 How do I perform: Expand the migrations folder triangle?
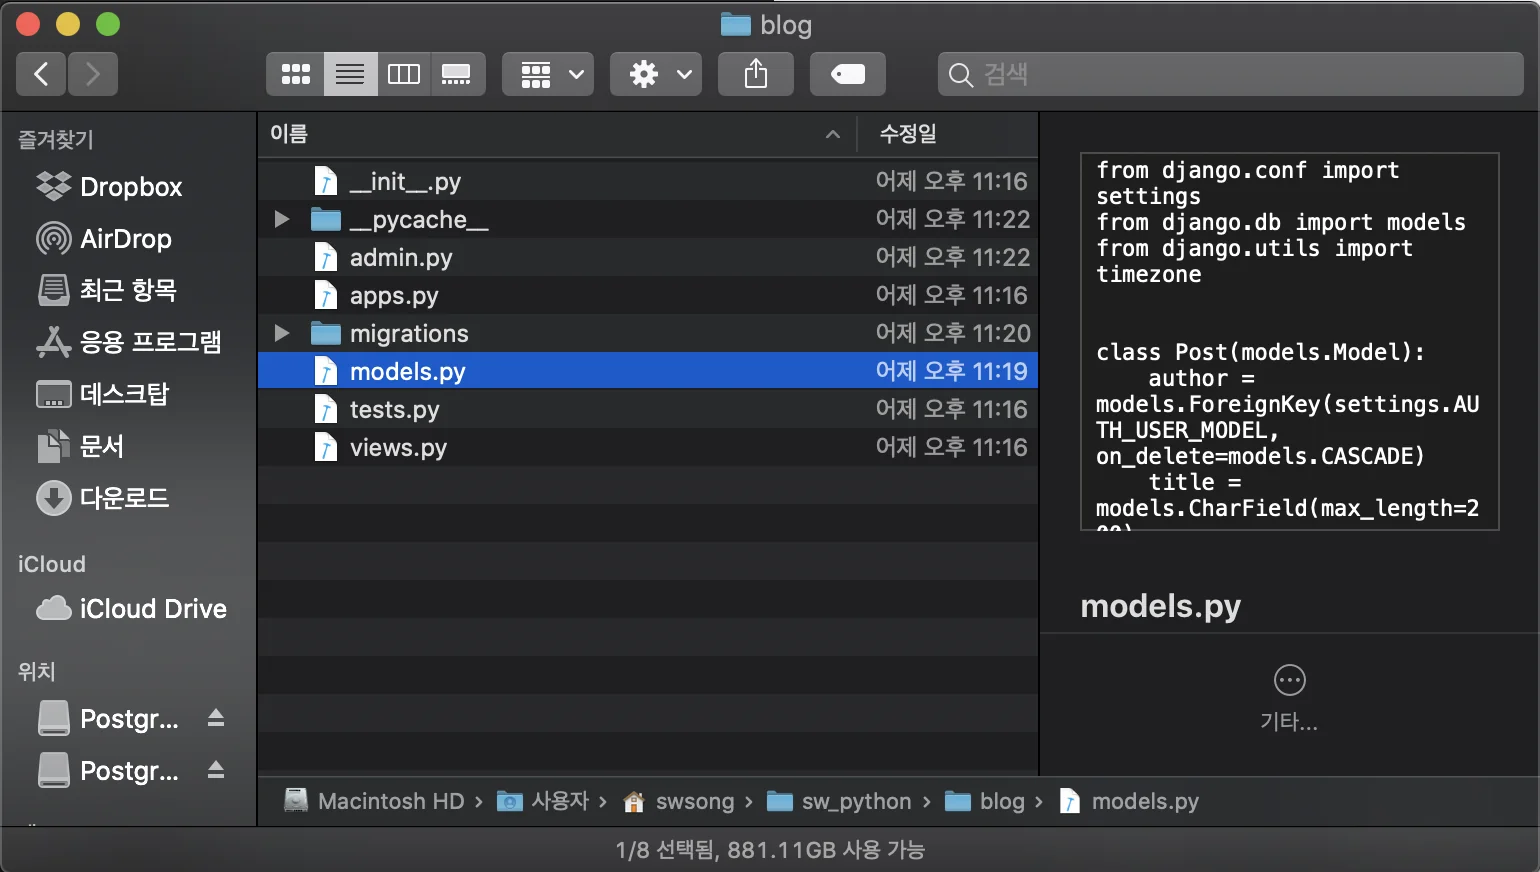282,333
